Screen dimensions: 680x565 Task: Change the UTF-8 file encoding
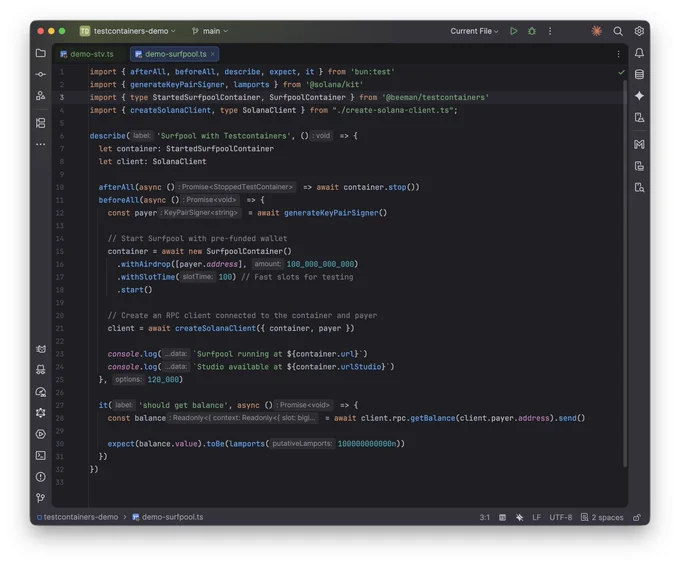[x=560, y=517]
